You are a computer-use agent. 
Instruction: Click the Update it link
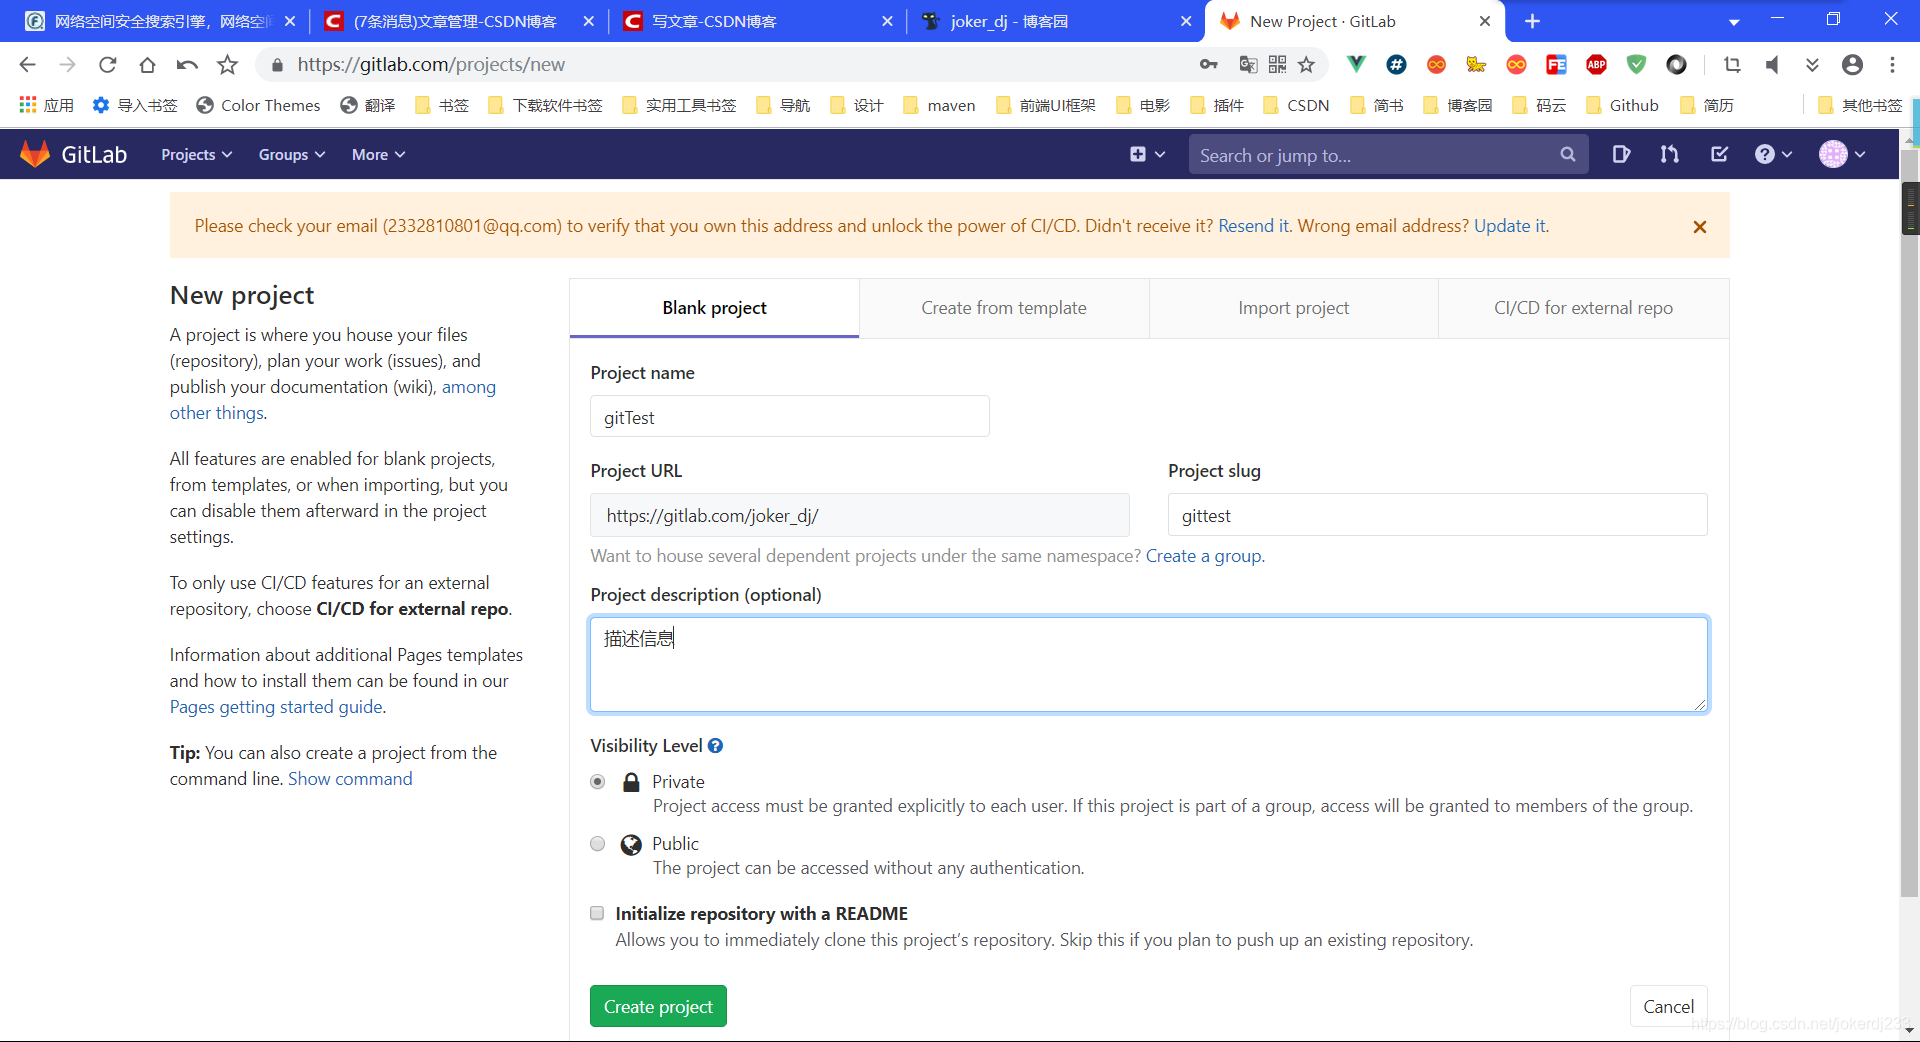click(1510, 226)
